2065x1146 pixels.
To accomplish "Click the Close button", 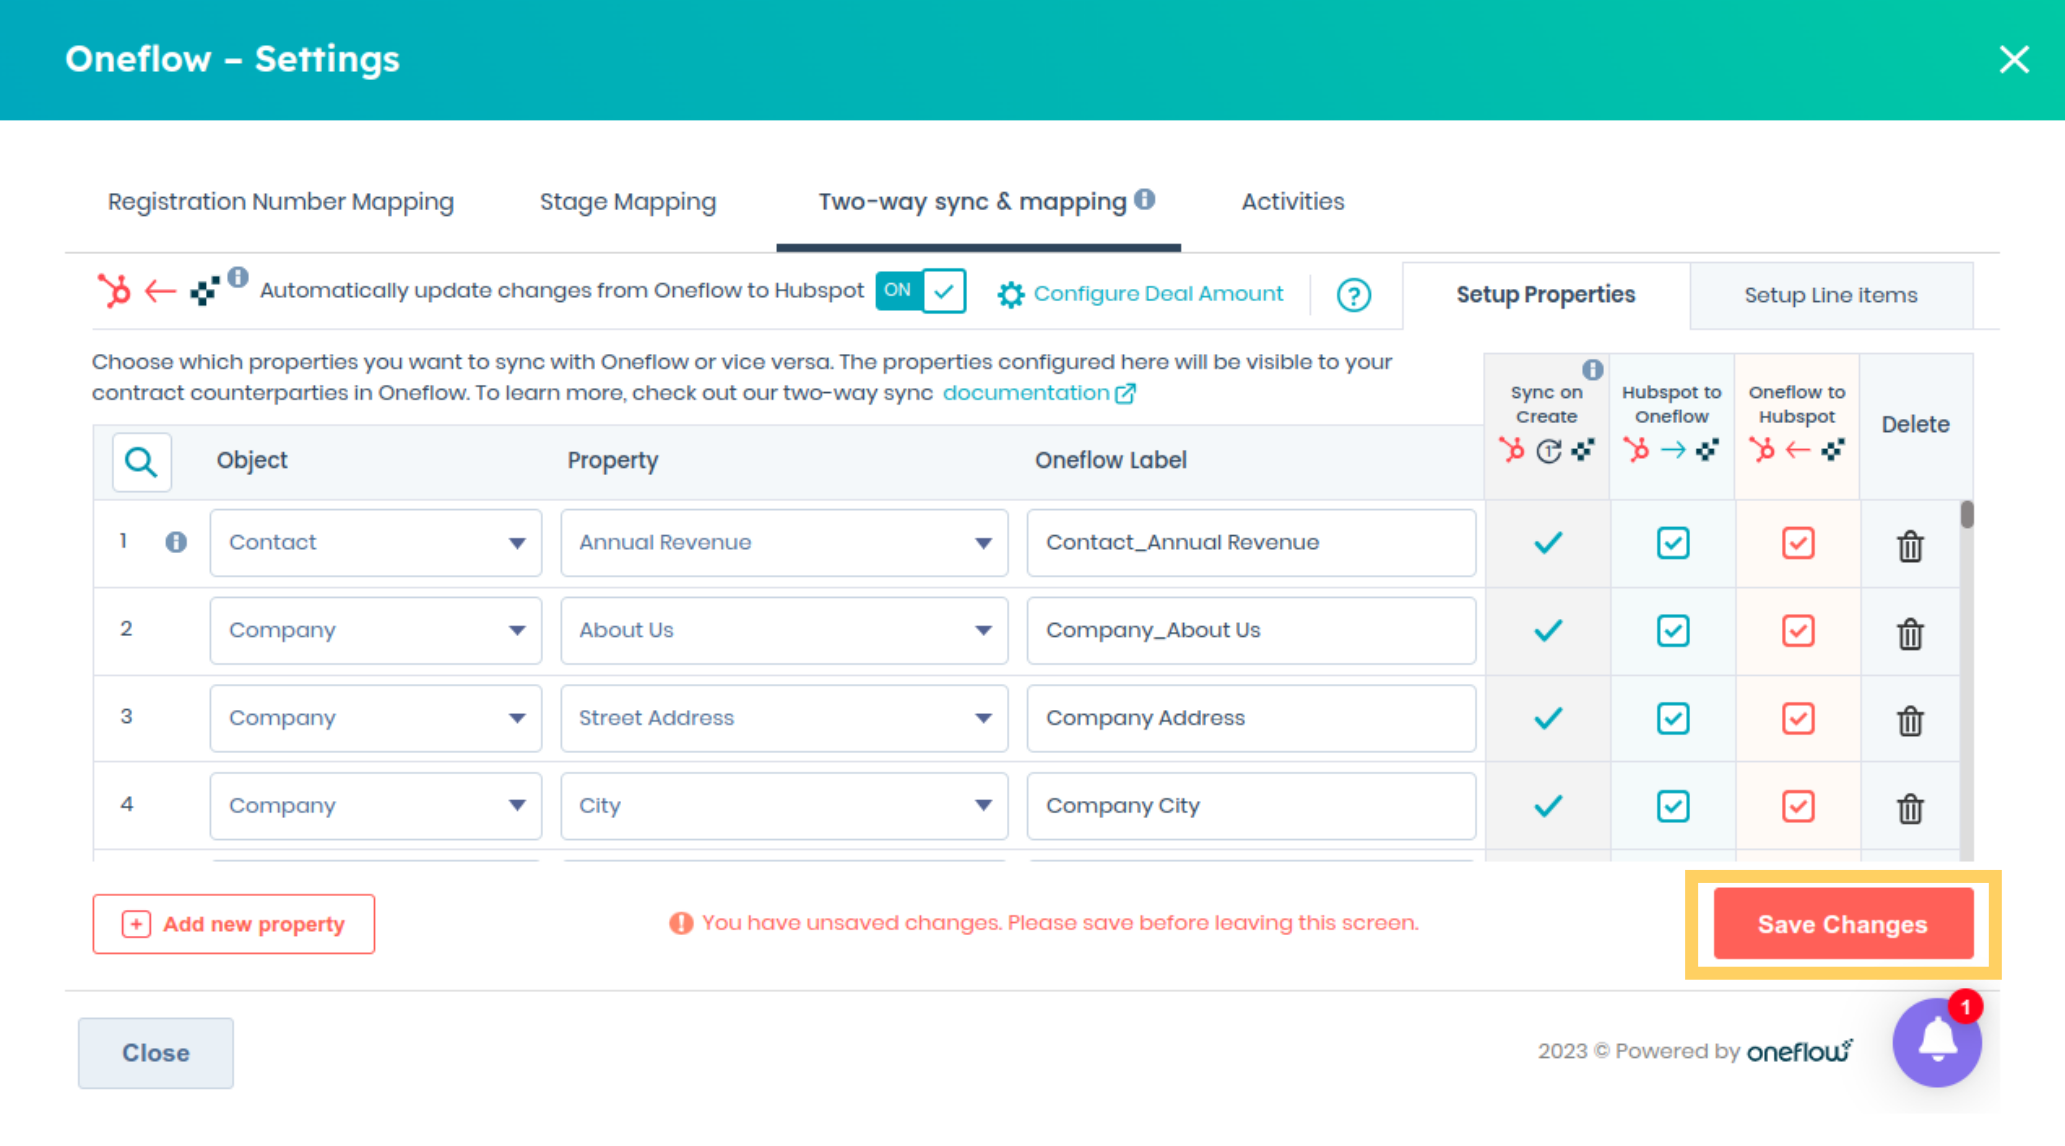I will 156,1053.
